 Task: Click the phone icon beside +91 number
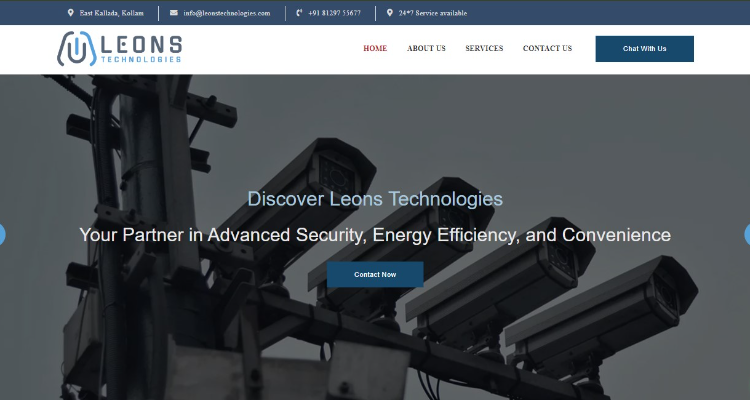tap(299, 13)
